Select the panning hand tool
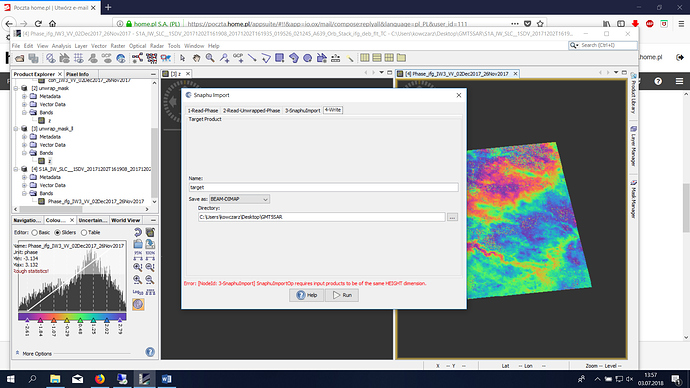 pyautogui.click(x=196, y=58)
